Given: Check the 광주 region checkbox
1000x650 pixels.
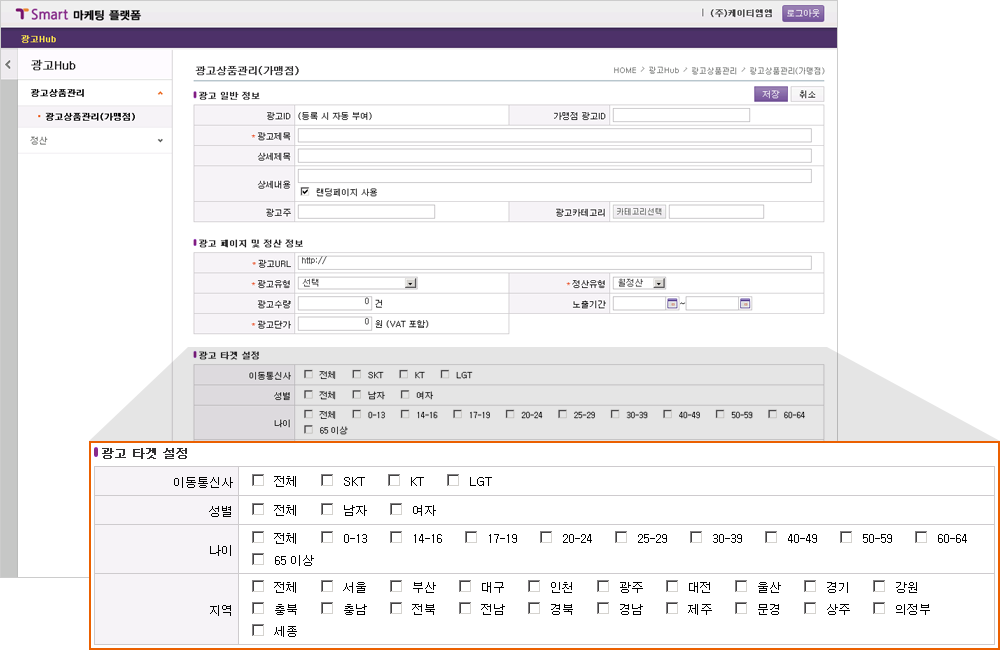Looking at the screenshot, I should point(603,586).
